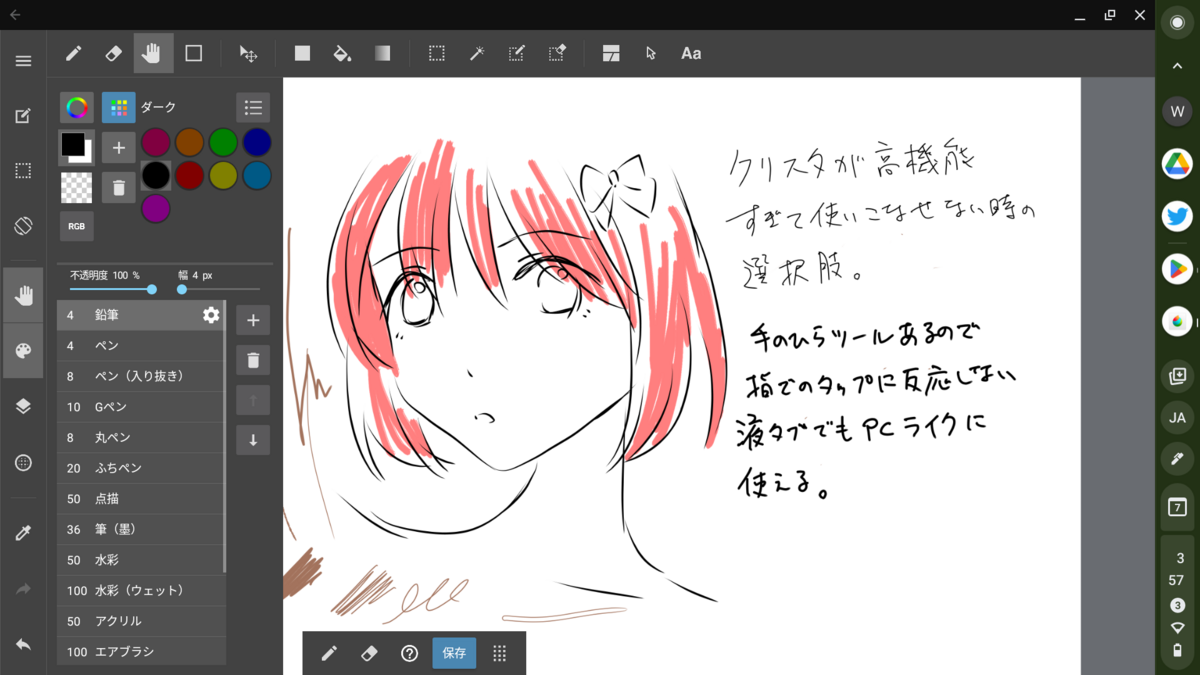Select the 水彩（ウェット） brush
This screenshot has height=675, width=1200.
pyautogui.click(x=141, y=590)
